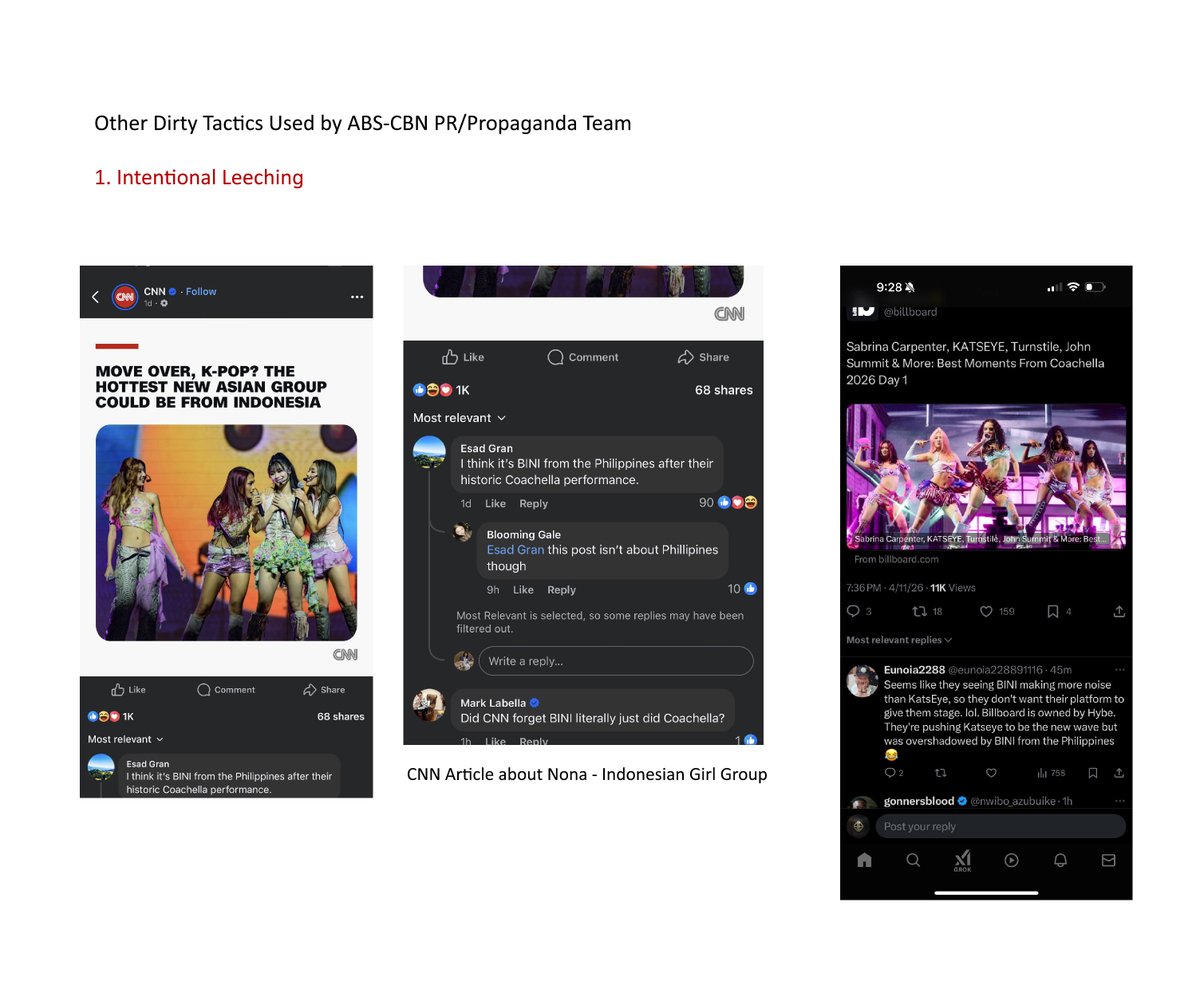Tap Comment directly under the Indonesia headline photo
The width and height of the screenshot is (1200, 993).
pyautogui.click(x=226, y=689)
